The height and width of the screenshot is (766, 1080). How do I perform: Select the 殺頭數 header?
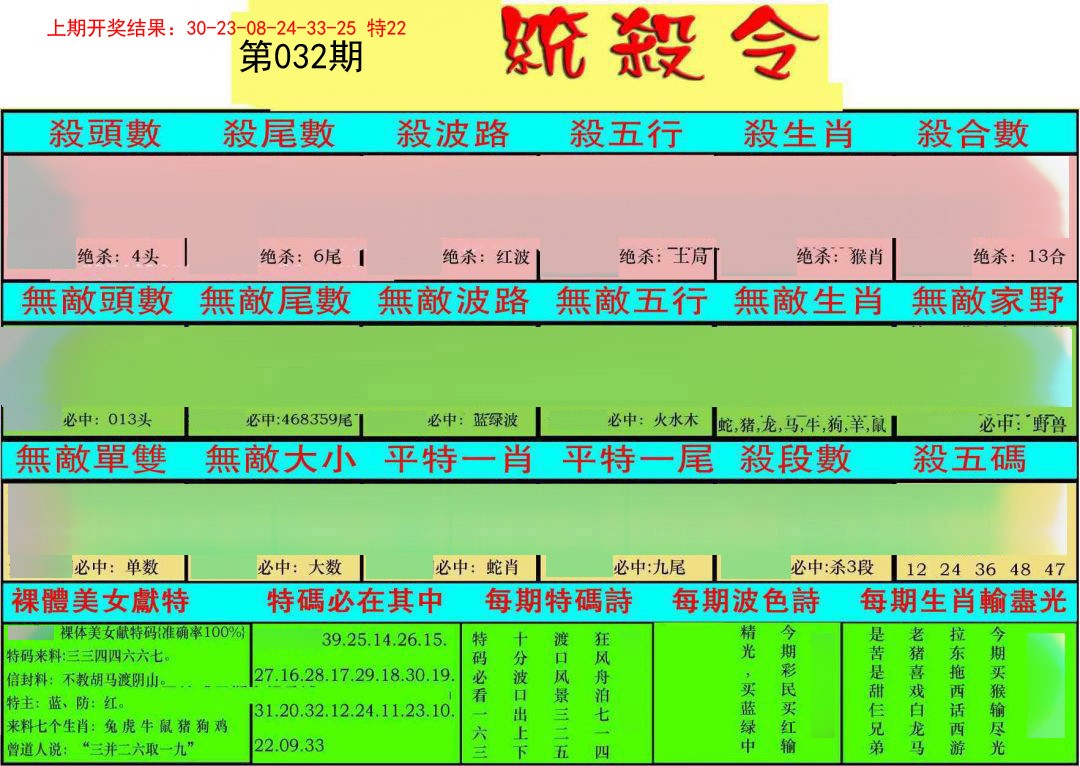(105, 133)
